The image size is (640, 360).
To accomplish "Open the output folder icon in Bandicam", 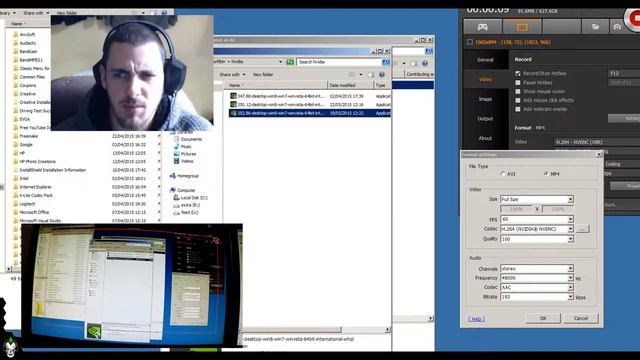I will [595, 27].
